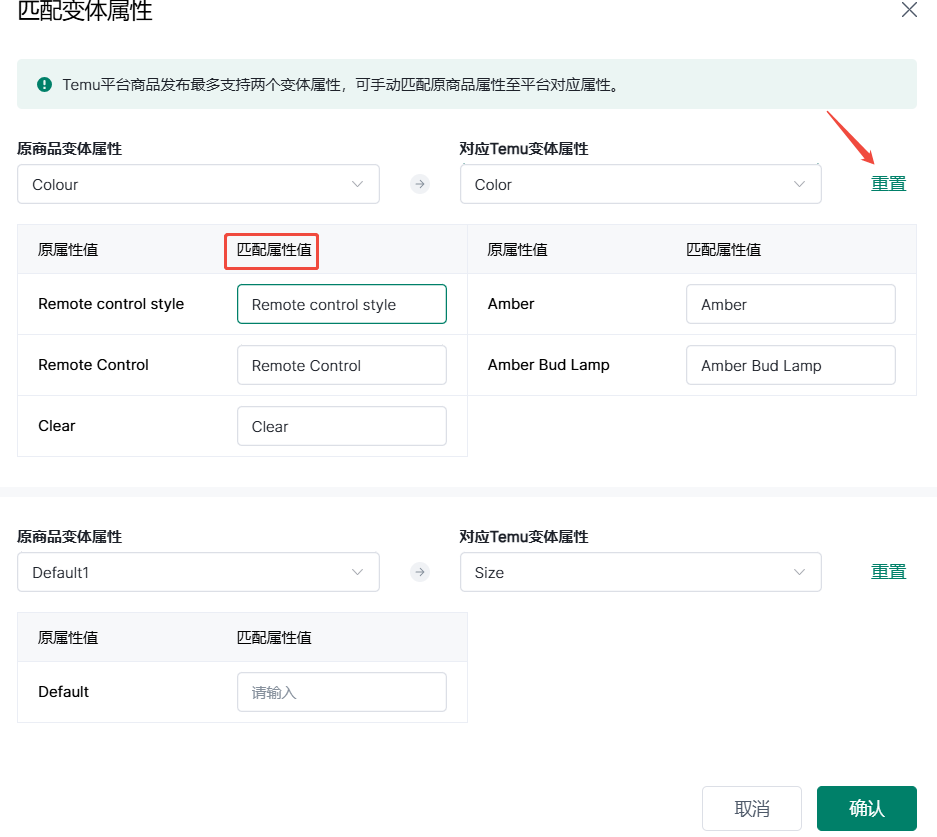
Task: Click the 匹配变体属性 dialog title
Action: tap(85, 11)
